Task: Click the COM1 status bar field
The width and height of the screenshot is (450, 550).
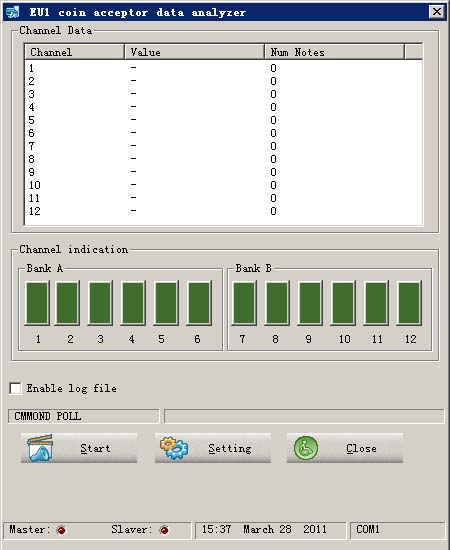Action: click(x=397, y=530)
